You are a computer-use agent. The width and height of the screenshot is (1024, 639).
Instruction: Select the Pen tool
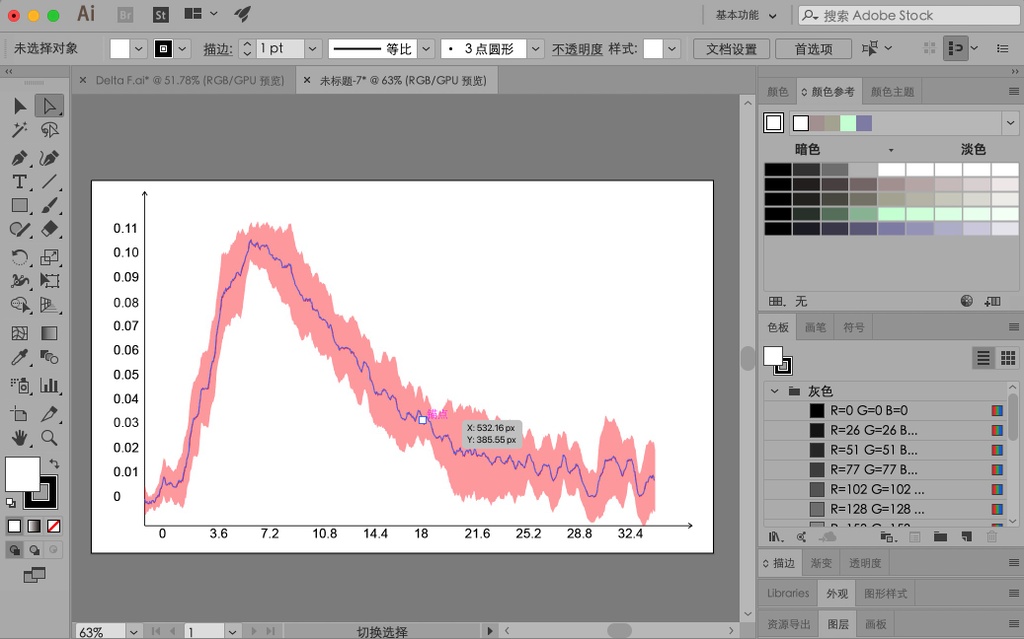point(19,158)
